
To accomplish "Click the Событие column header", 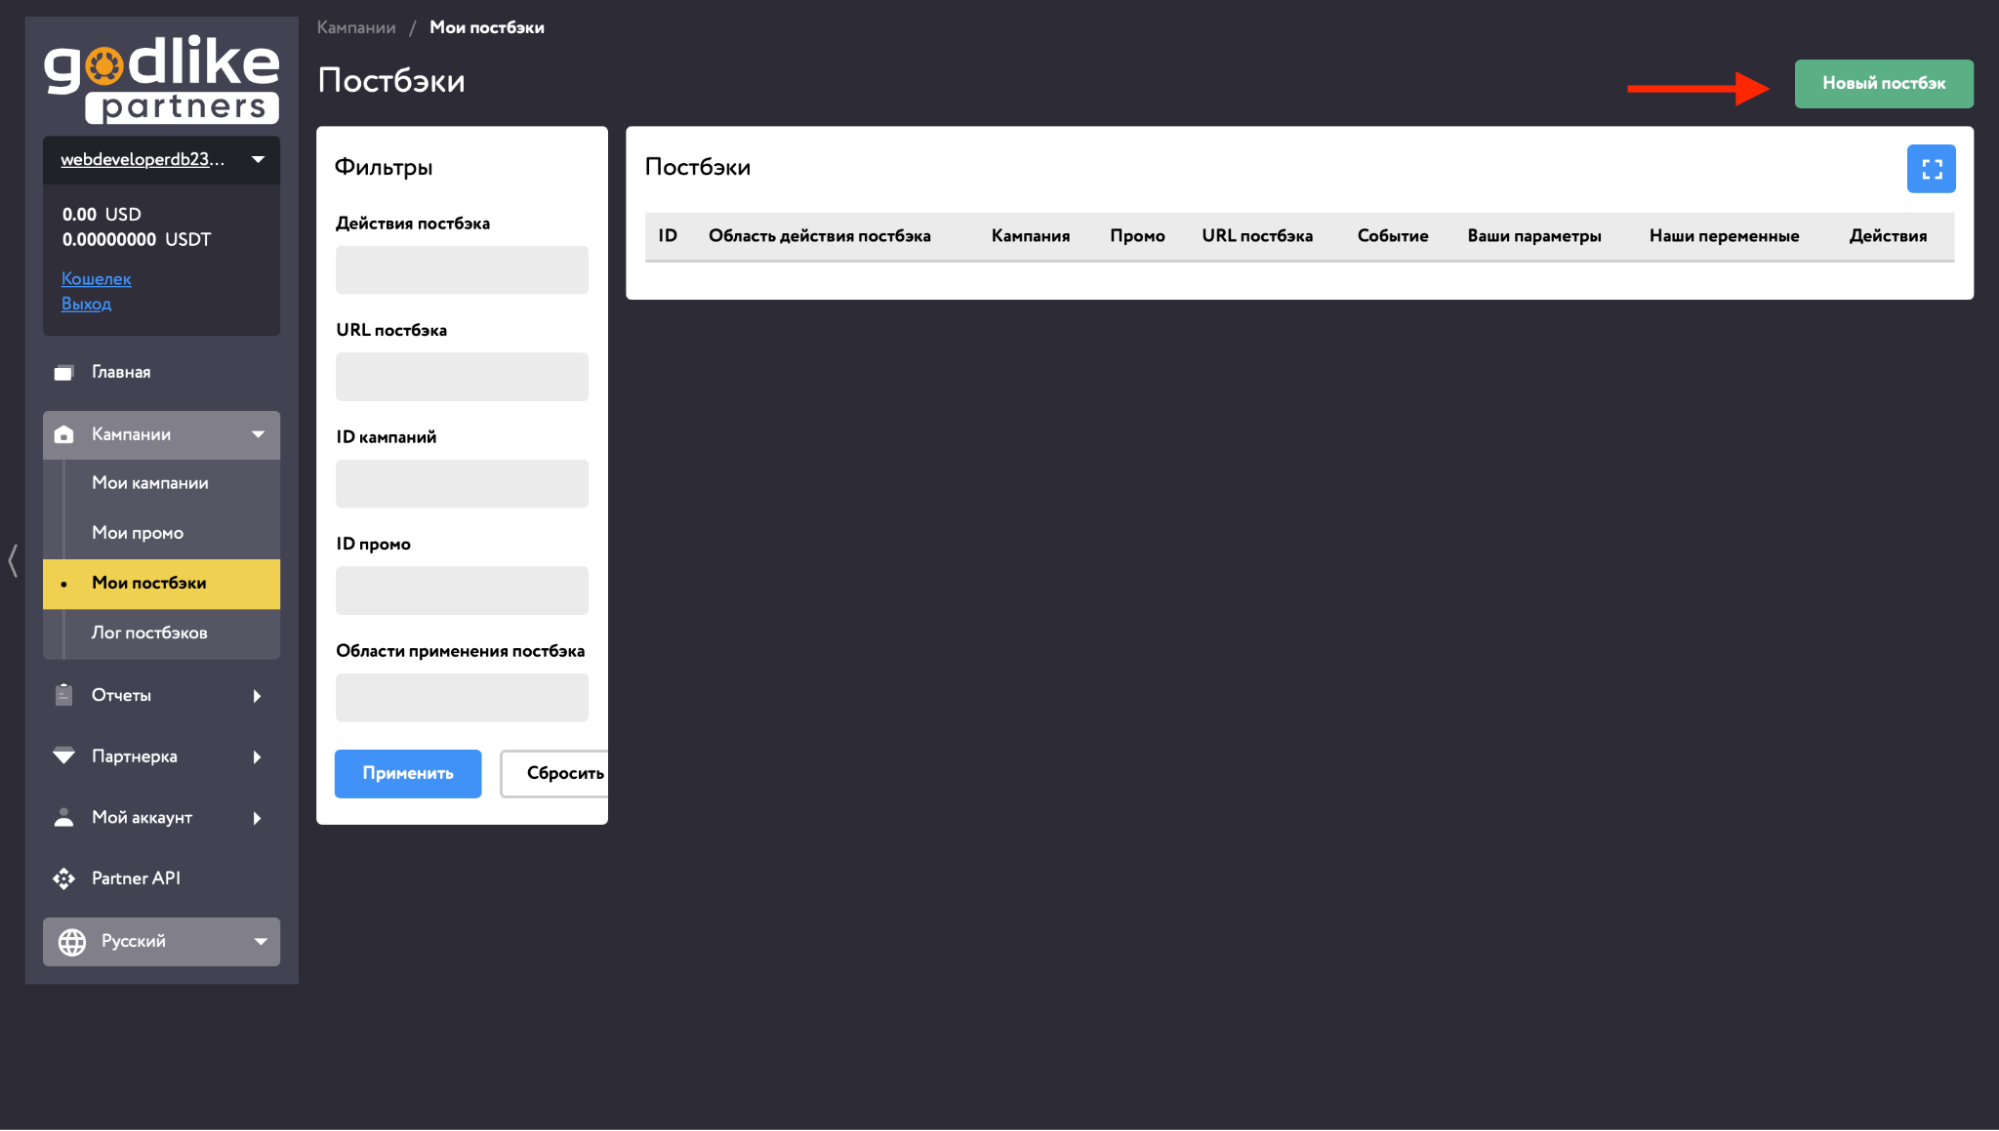I will click(1392, 236).
